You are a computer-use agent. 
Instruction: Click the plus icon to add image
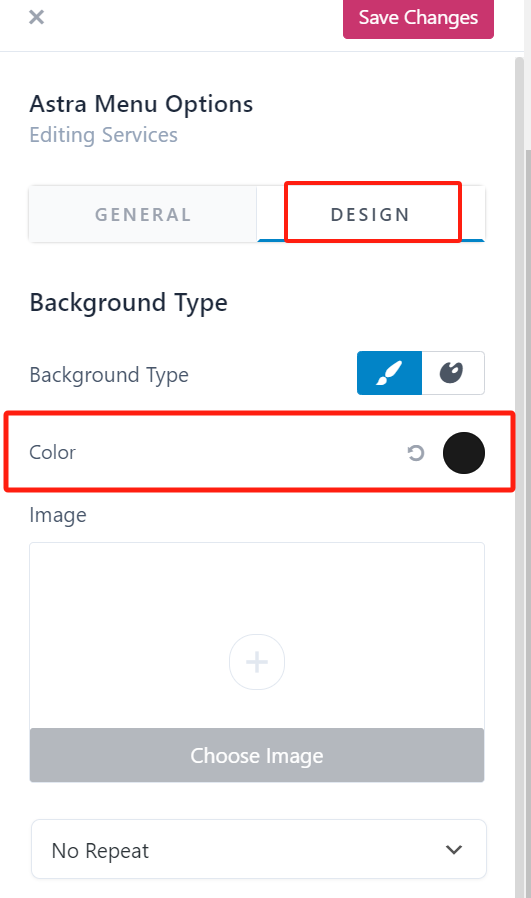click(257, 662)
